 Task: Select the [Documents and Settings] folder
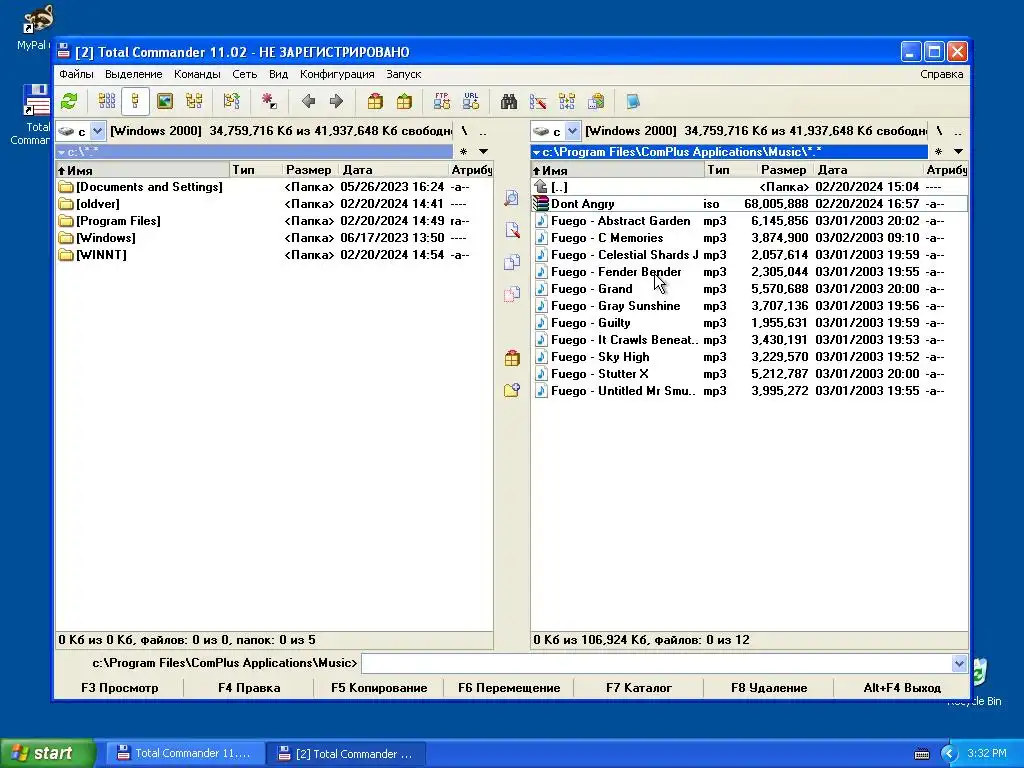pos(274,187)
